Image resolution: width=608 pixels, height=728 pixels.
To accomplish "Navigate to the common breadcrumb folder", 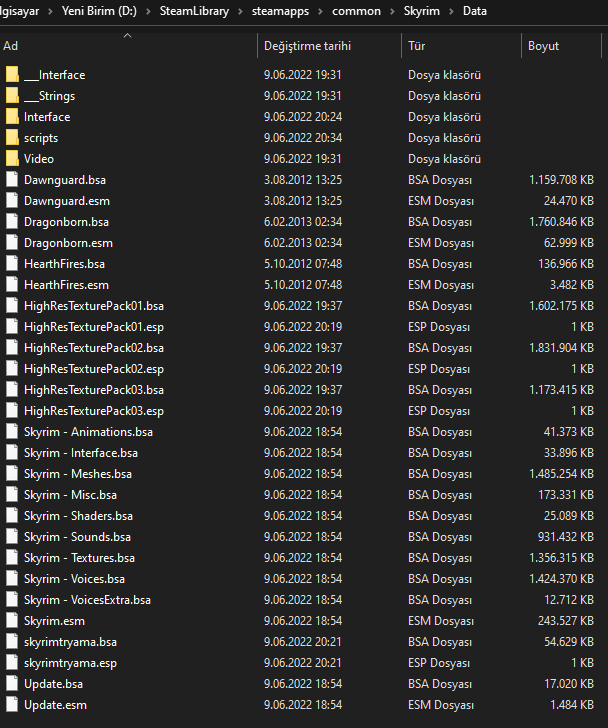I will tap(356, 11).
